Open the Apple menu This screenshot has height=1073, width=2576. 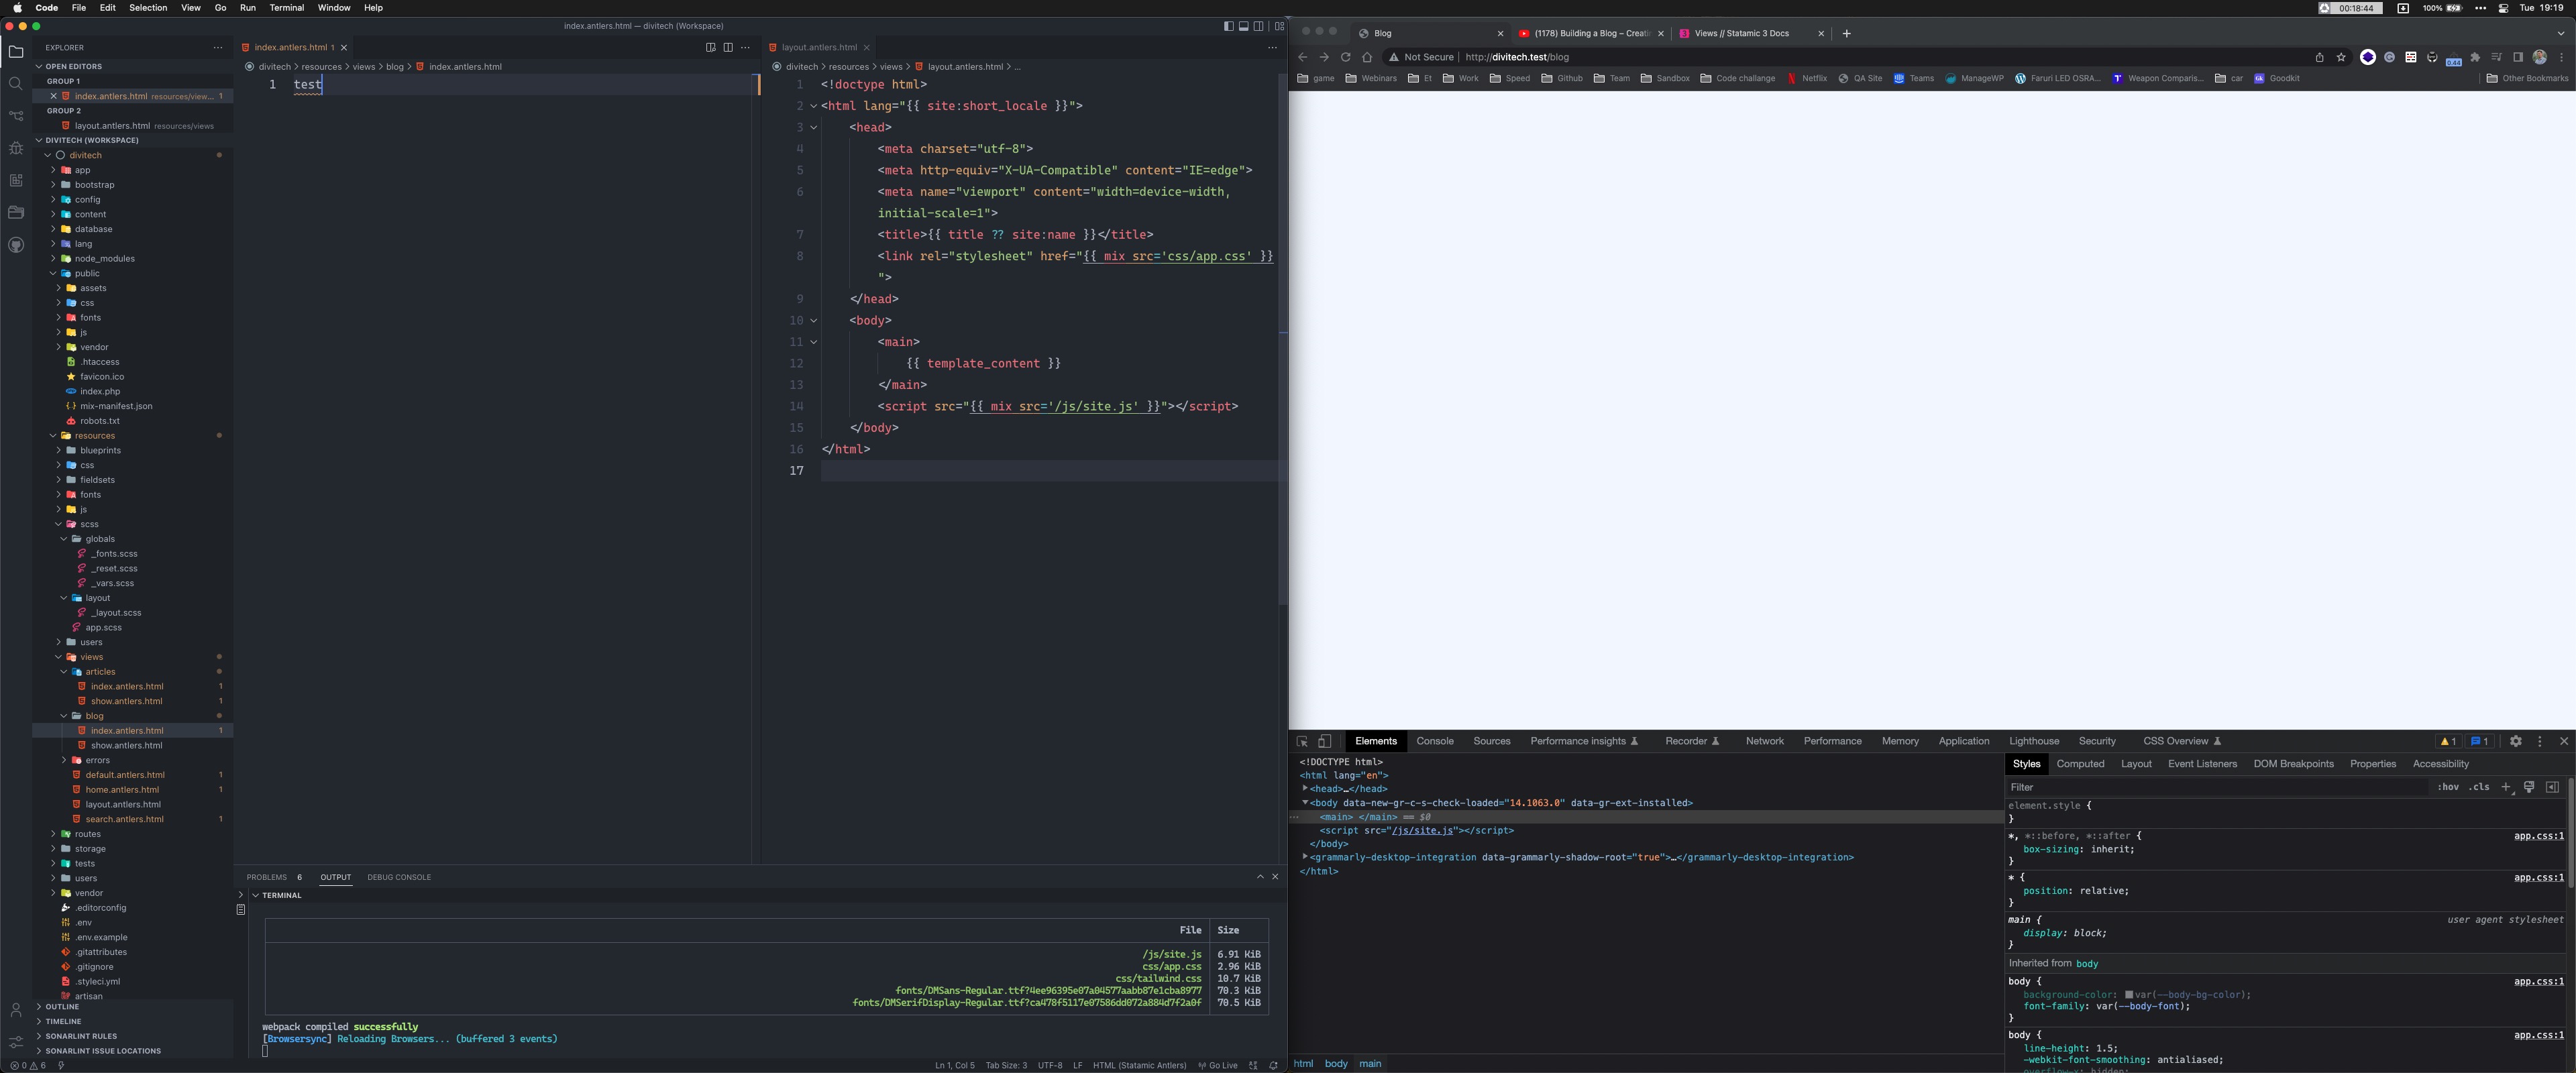(17, 7)
